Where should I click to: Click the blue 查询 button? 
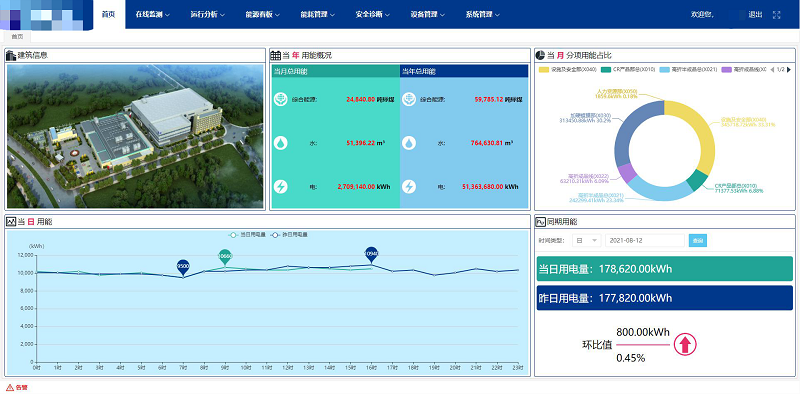click(x=697, y=240)
